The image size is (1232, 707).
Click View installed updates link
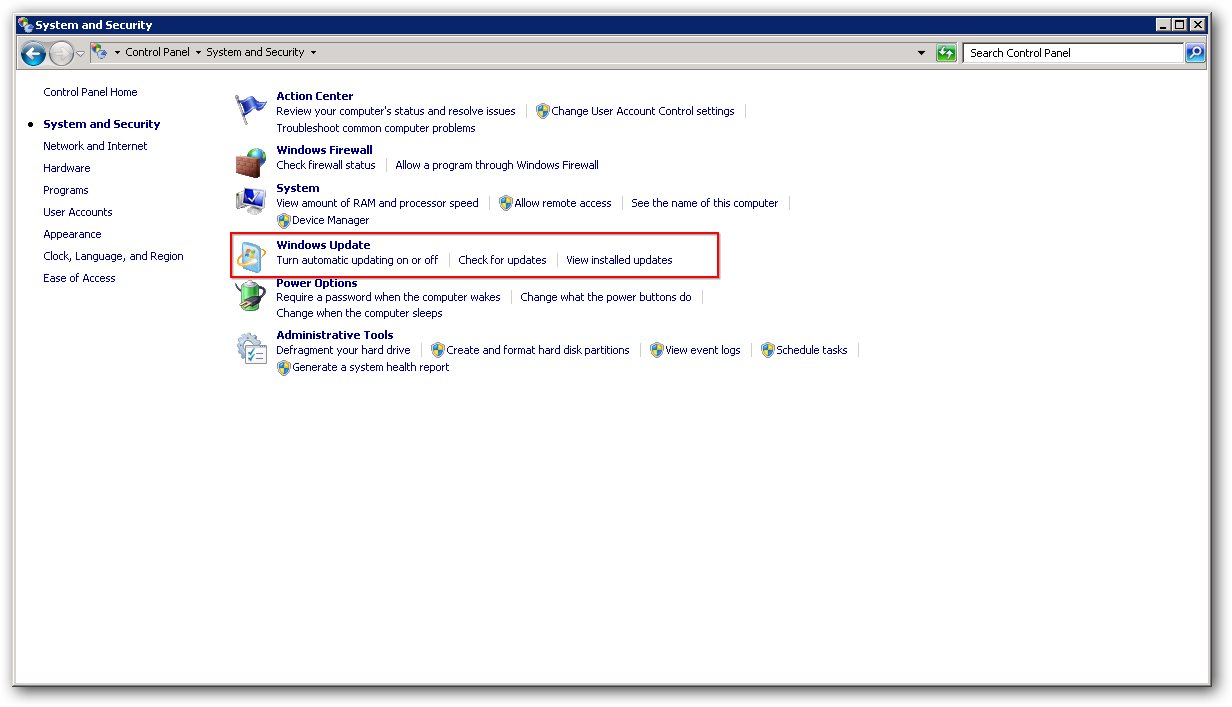click(619, 260)
